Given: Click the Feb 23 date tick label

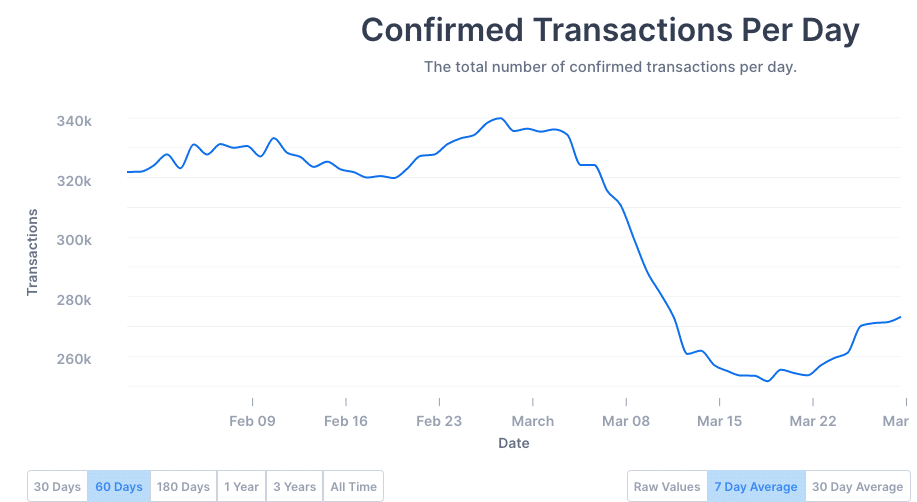Looking at the screenshot, I should pos(439,421).
